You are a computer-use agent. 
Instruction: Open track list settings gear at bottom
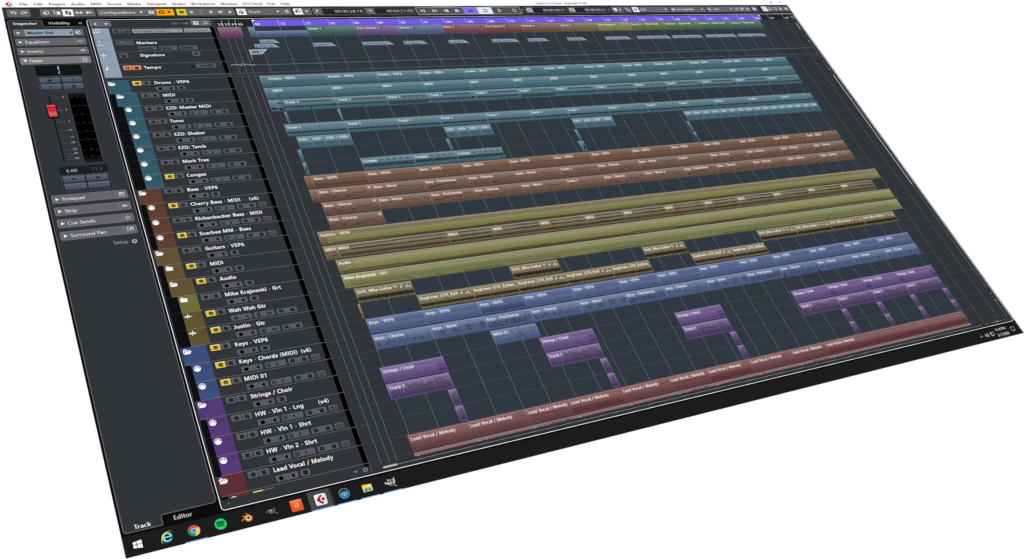coord(365,469)
